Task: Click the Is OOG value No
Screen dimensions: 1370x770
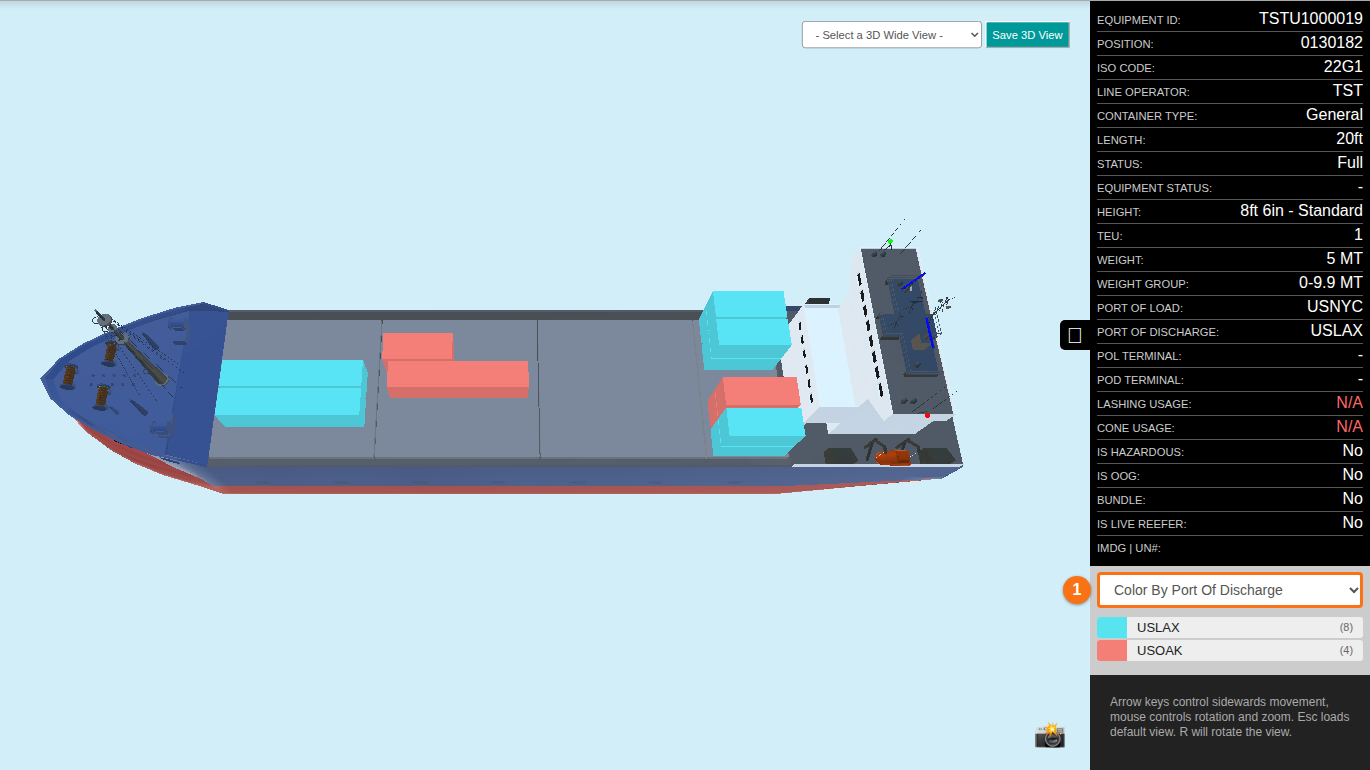Action: point(1352,474)
